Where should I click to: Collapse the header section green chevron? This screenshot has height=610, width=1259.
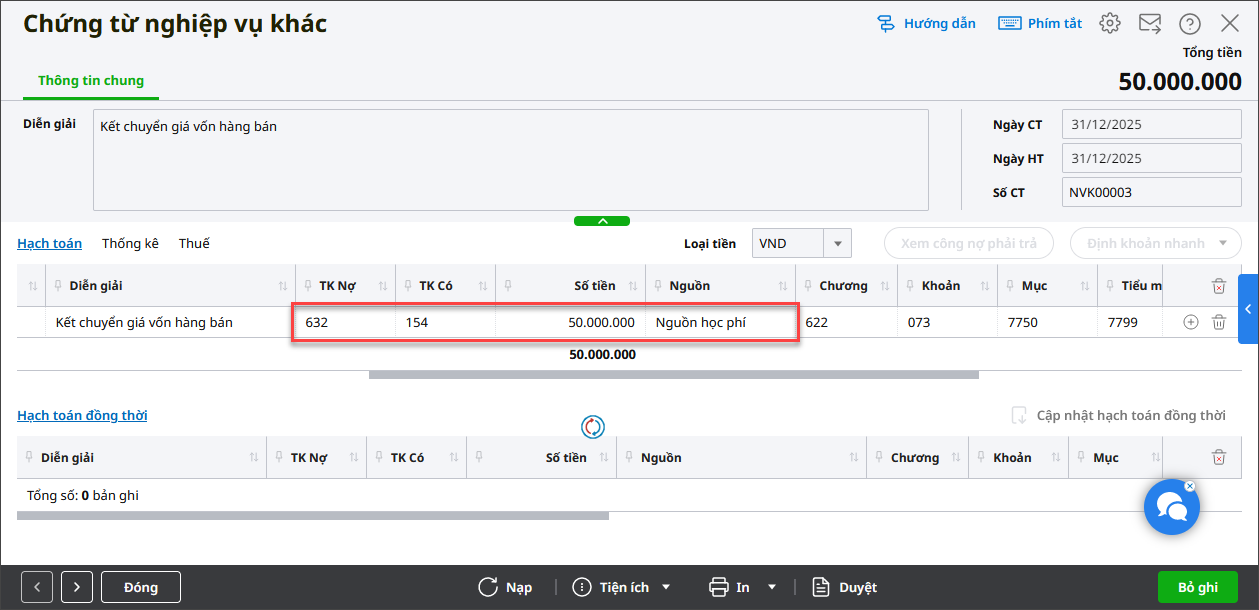(602, 221)
